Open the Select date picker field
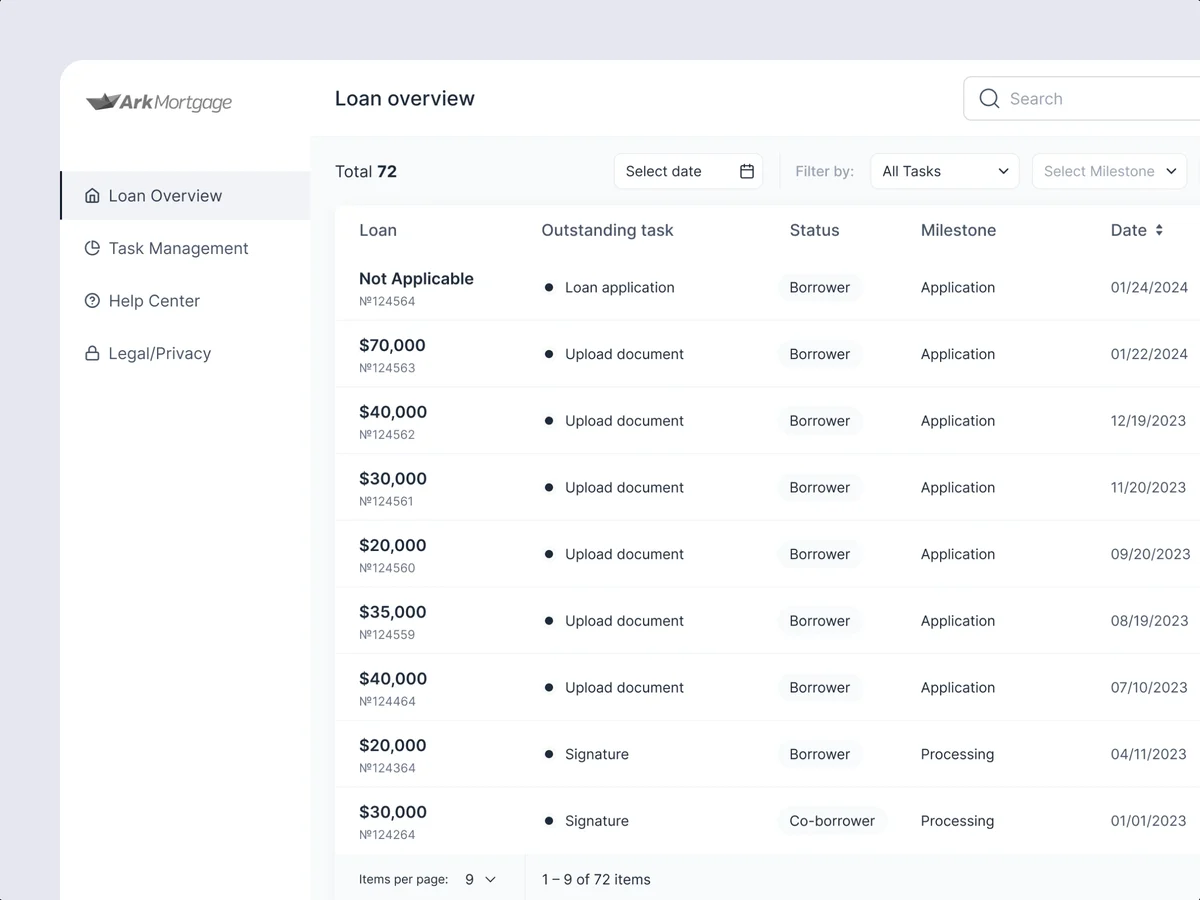Screen dimensions: 1200x900 (688, 171)
